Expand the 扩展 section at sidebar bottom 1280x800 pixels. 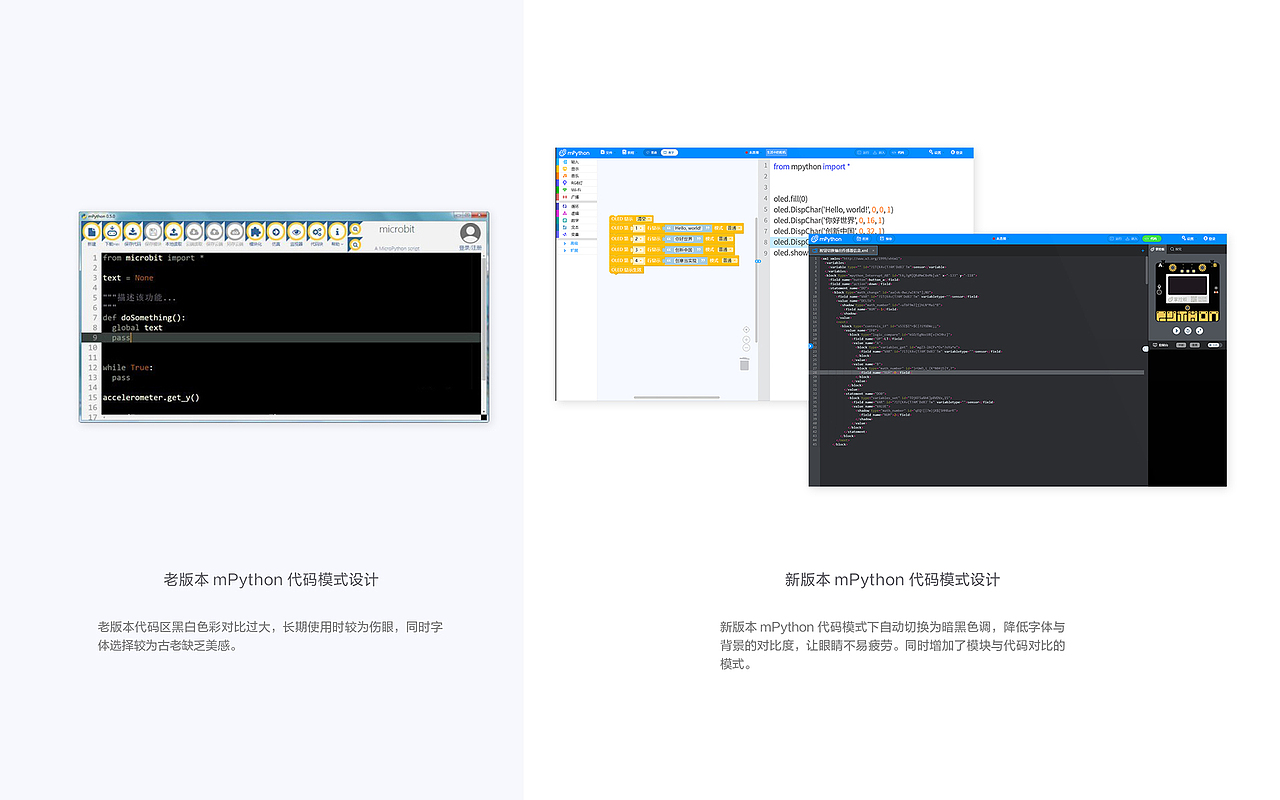[x=572, y=251]
